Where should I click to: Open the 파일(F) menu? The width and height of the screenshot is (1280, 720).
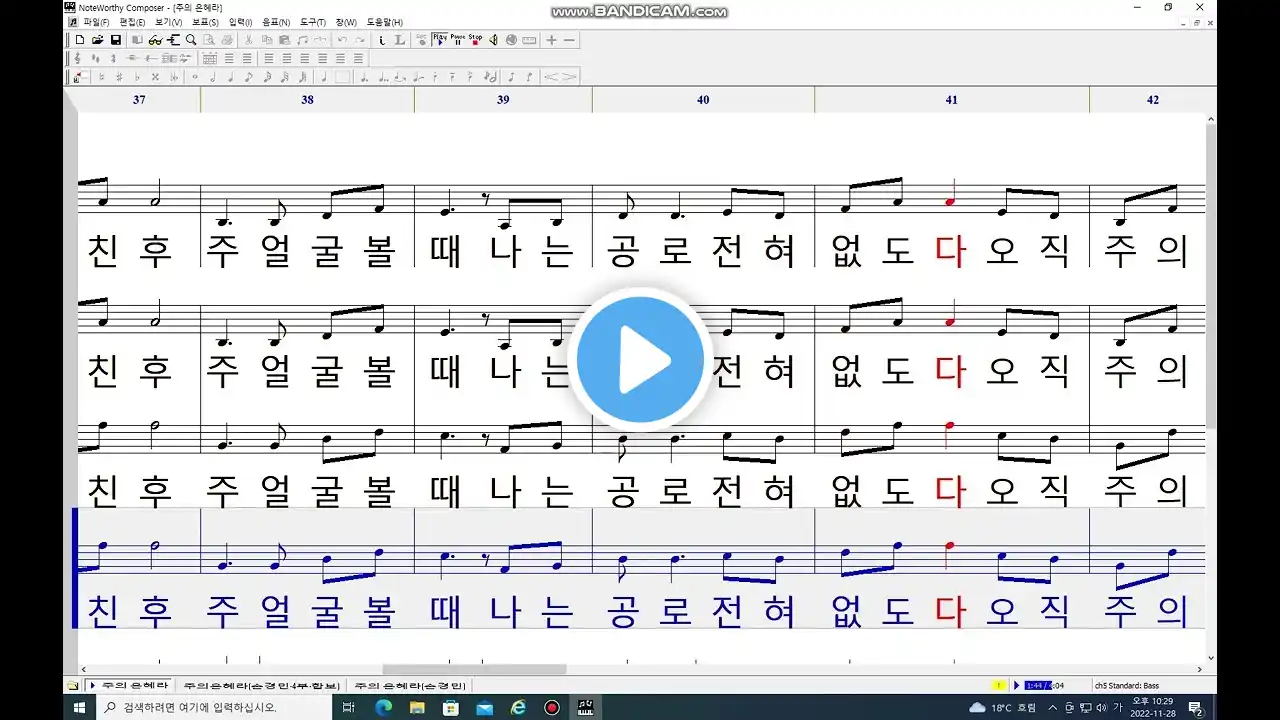tap(97, 22)
